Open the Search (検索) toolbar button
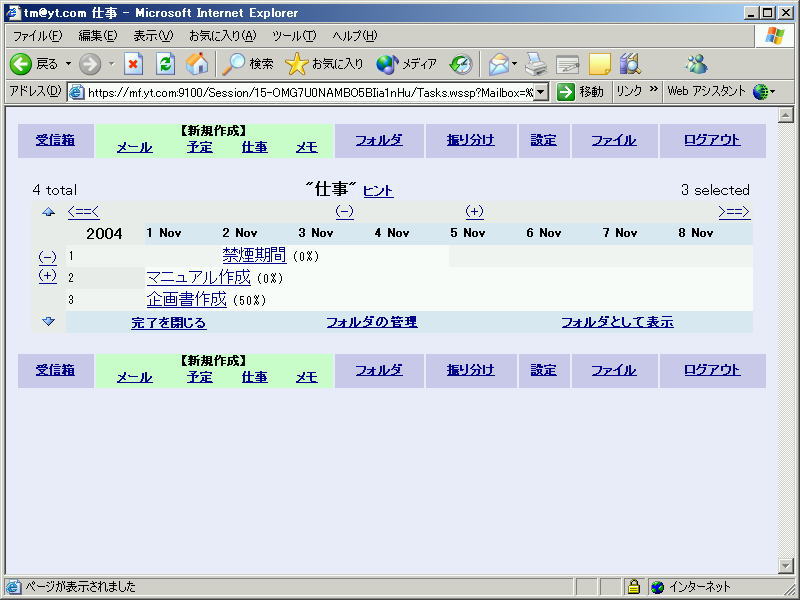Image resolution: width=800 pixels, height=600 pixels. pyautogui.click(x=248, y=64)
